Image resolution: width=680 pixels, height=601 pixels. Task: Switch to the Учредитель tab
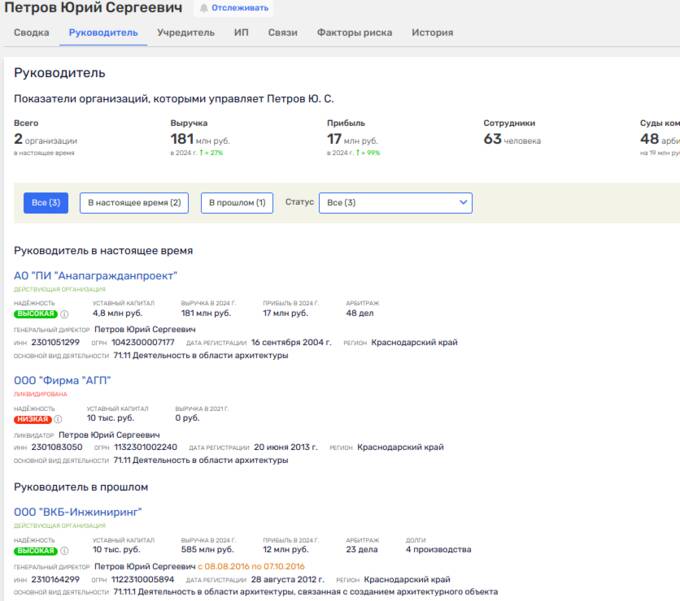[186, 33]
